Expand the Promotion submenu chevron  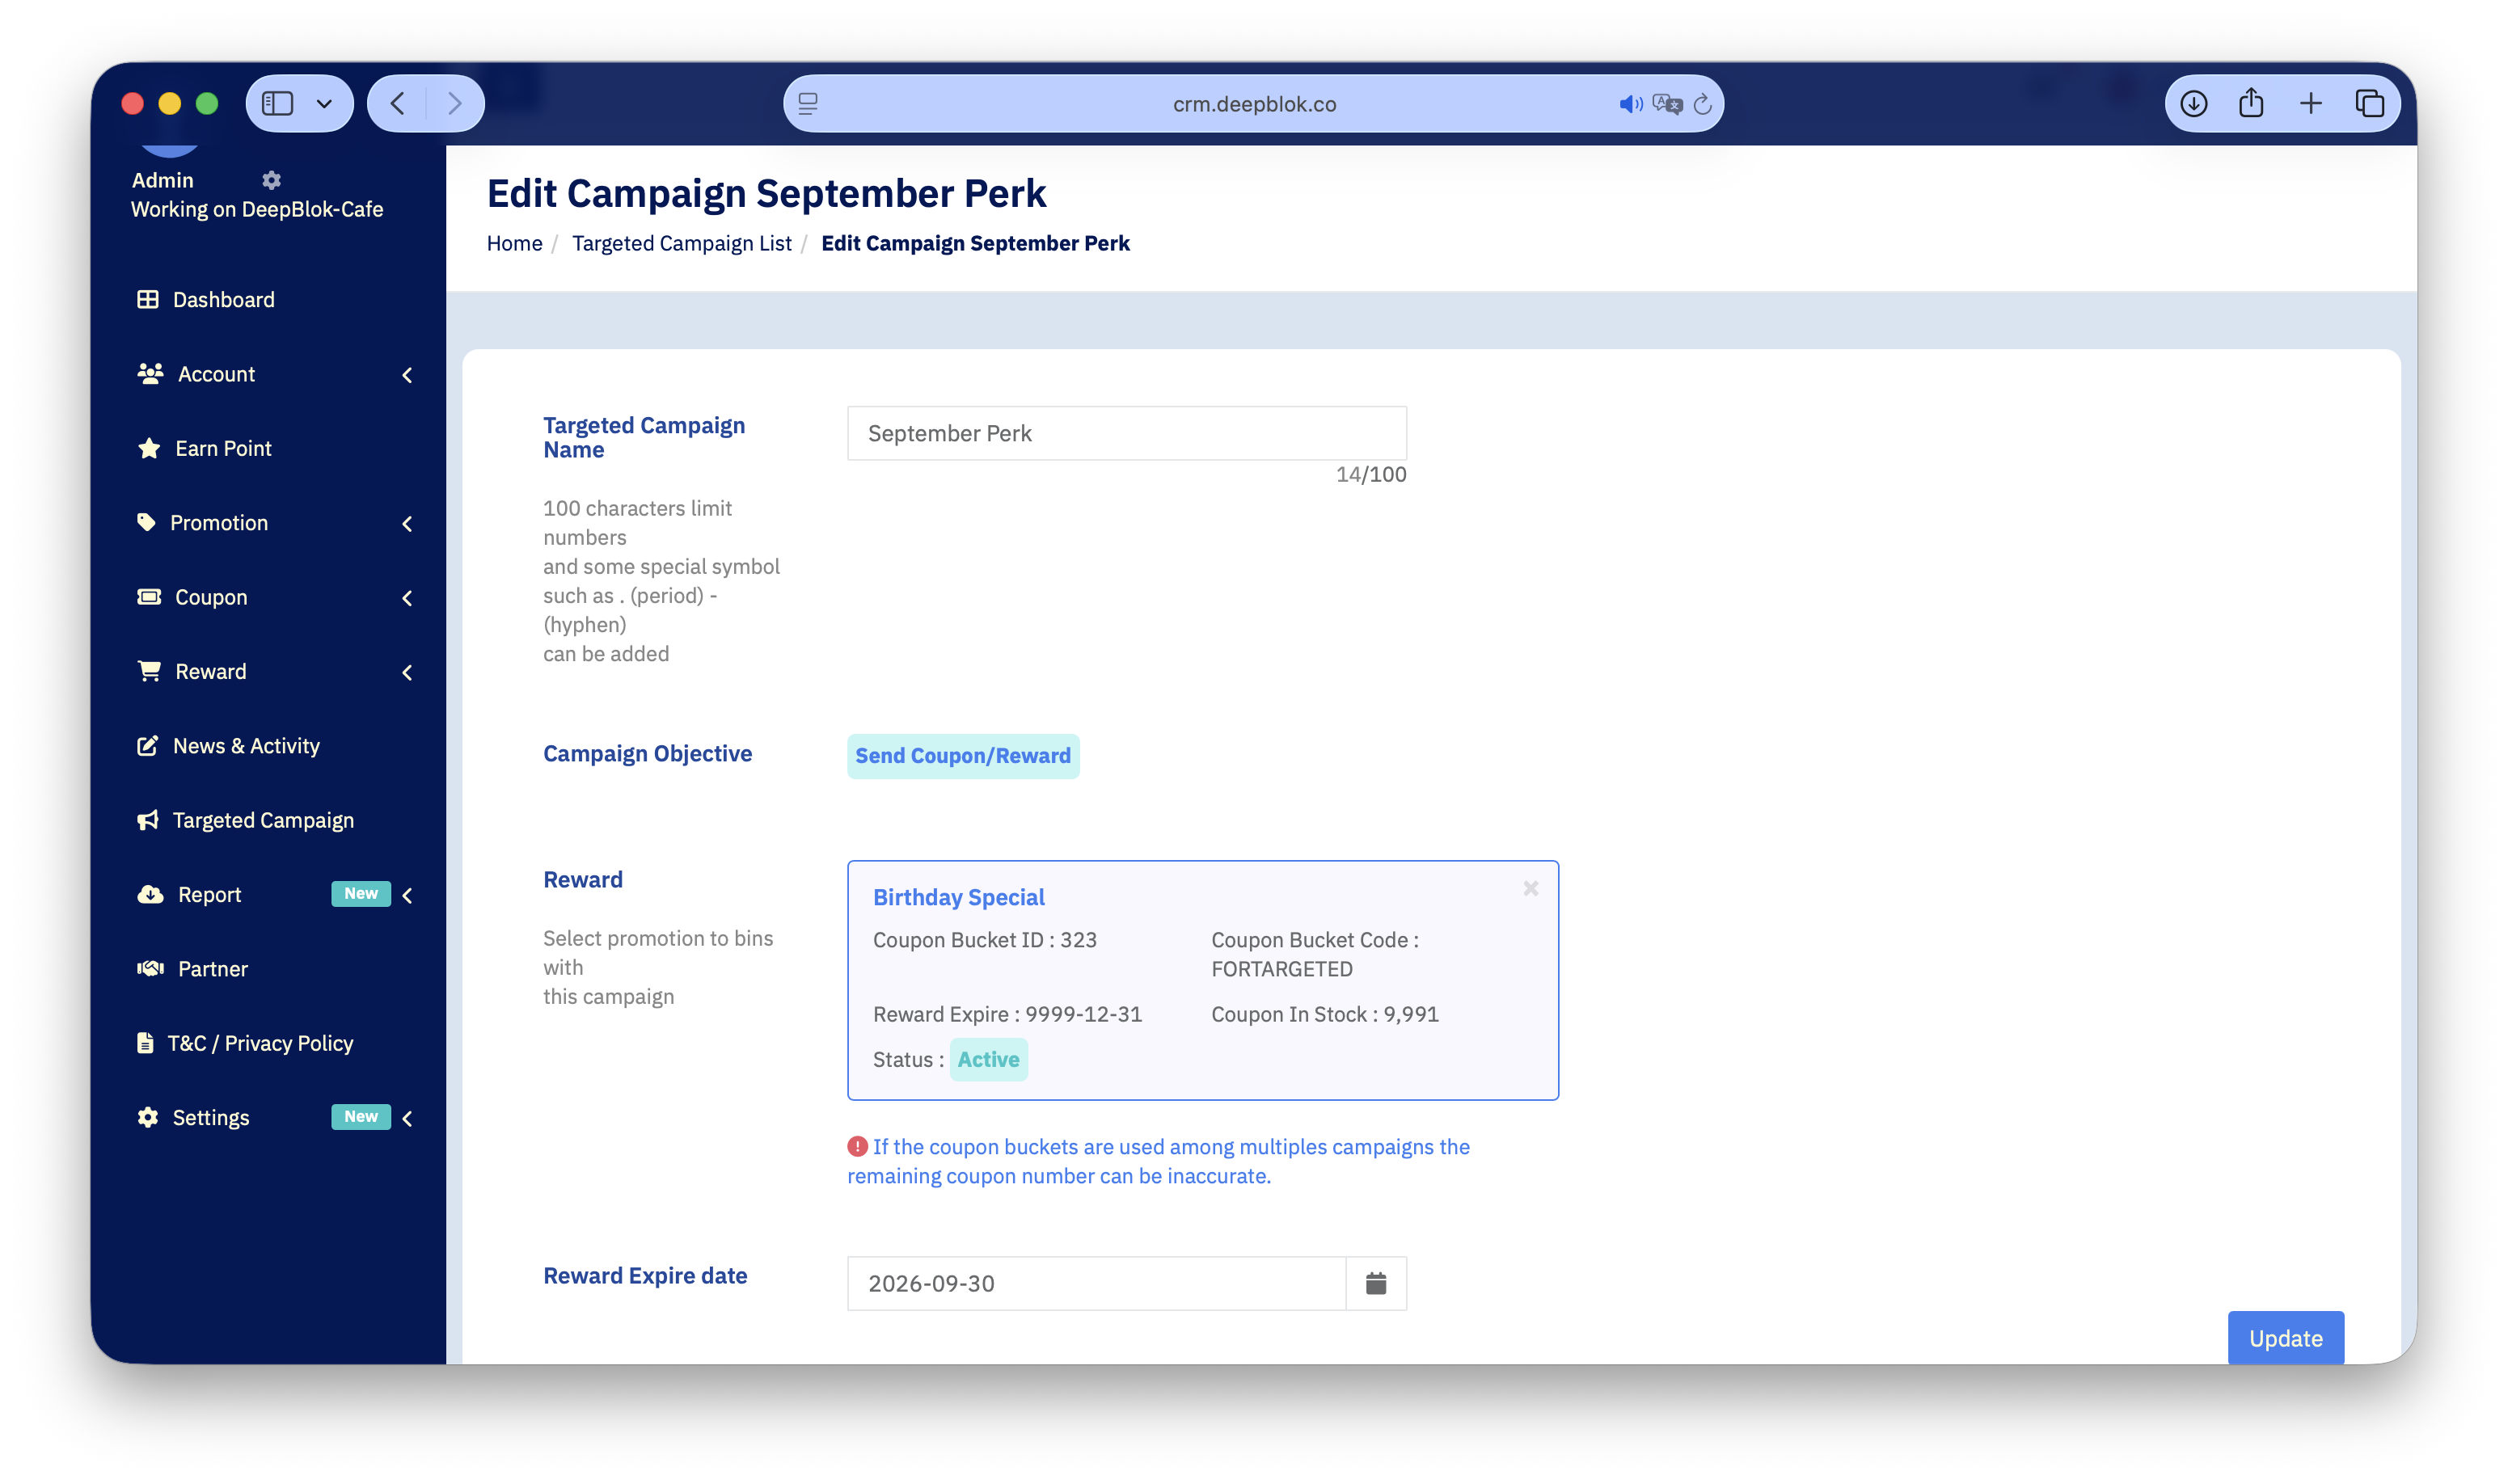407,524
